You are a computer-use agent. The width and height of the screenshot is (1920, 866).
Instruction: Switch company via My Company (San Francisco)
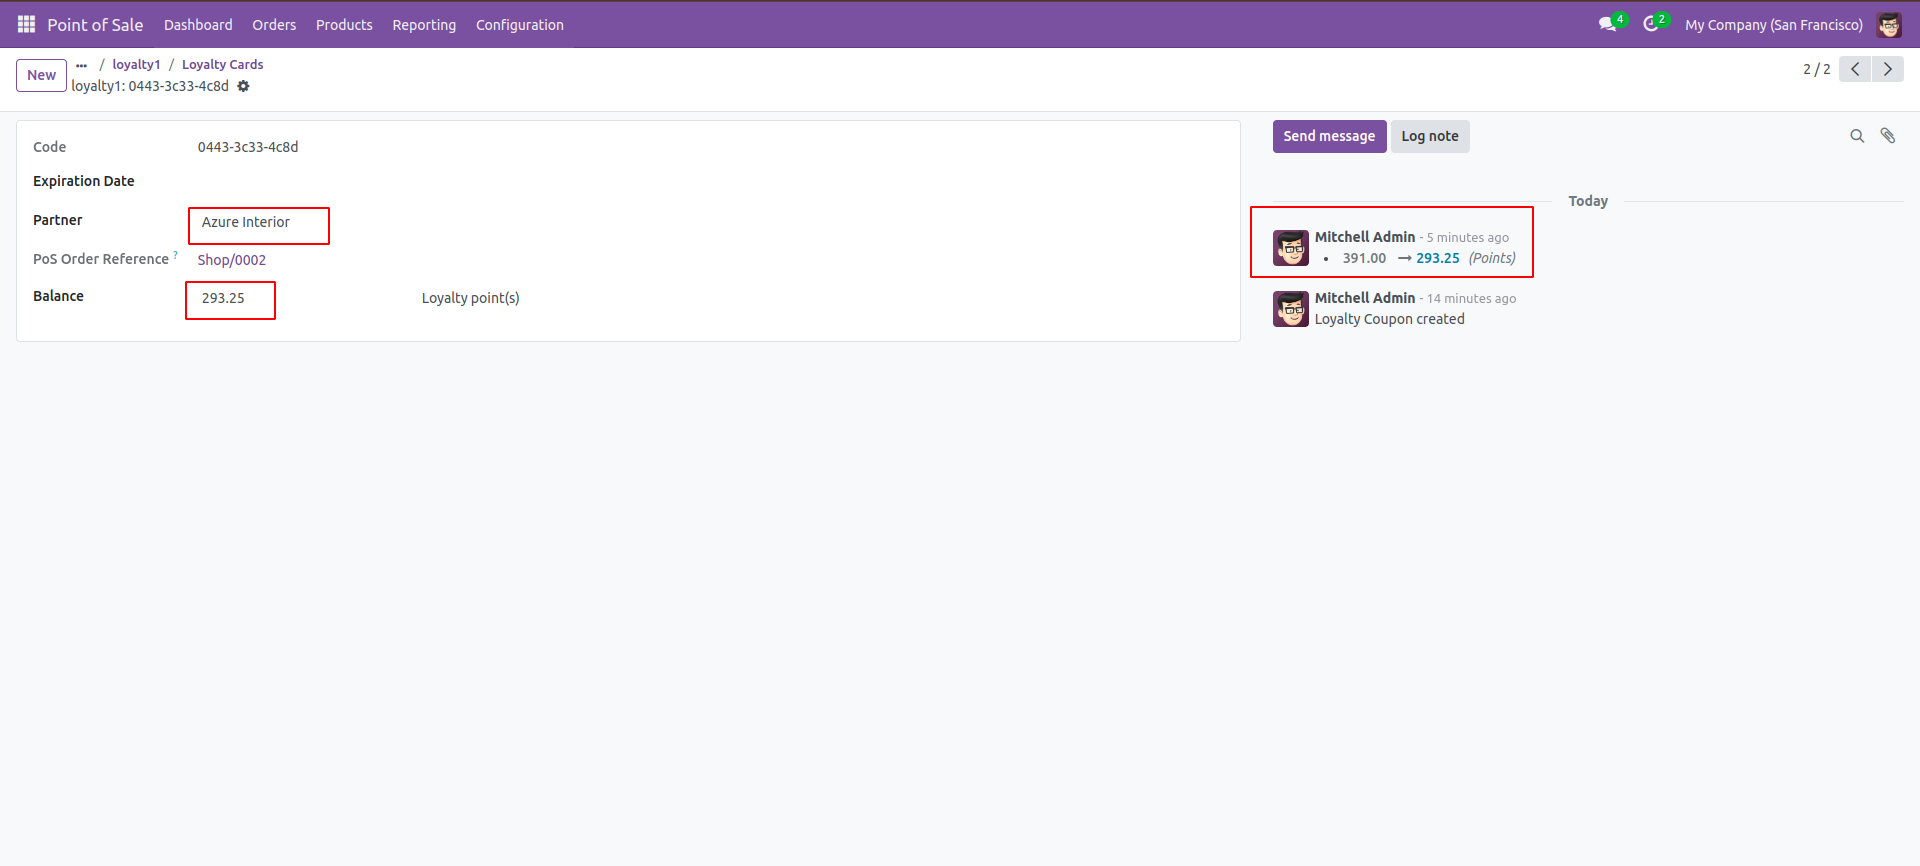click(x=1774, y=25)
